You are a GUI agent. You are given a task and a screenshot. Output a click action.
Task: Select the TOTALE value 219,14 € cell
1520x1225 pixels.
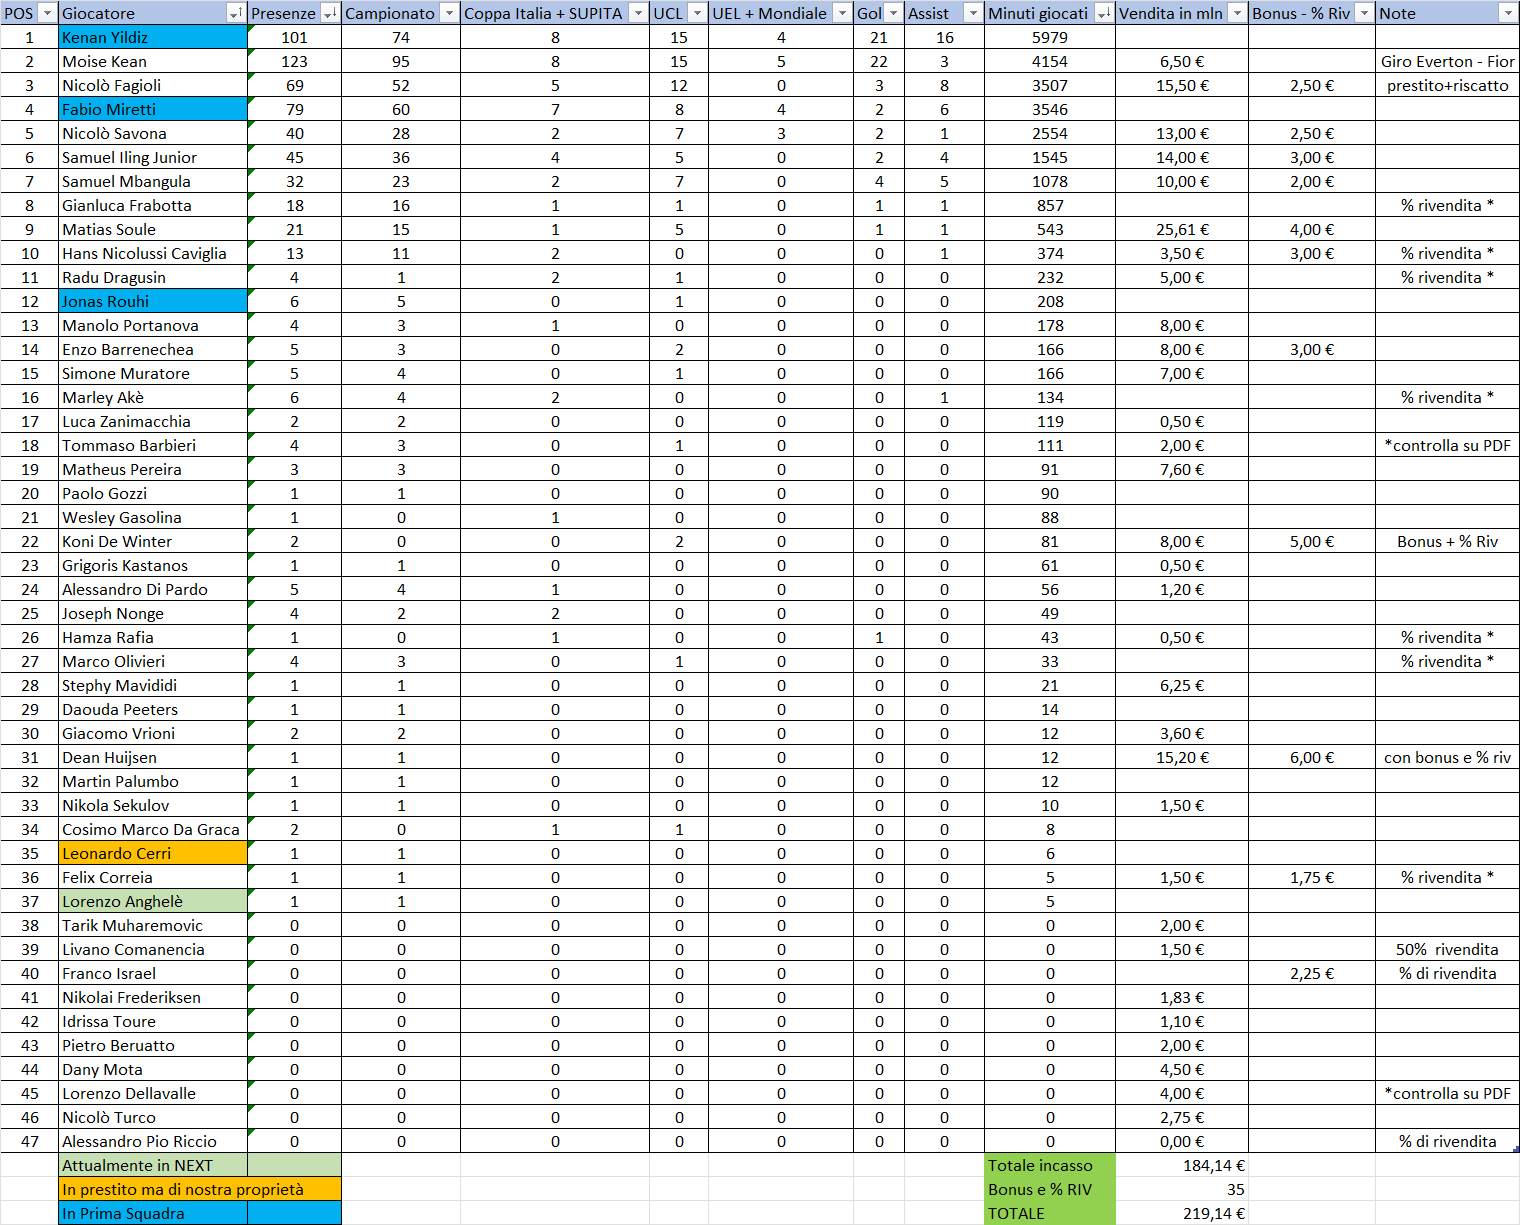pos(1181,1213)
